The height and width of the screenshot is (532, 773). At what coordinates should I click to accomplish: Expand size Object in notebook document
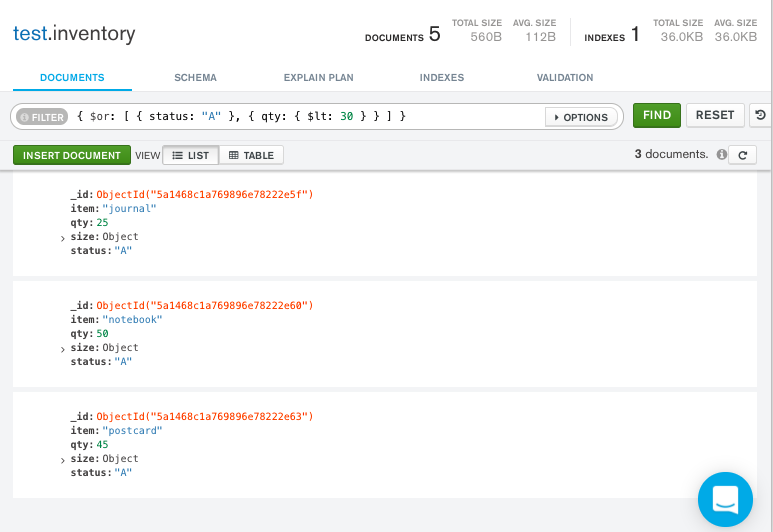[x=63, y=349]
